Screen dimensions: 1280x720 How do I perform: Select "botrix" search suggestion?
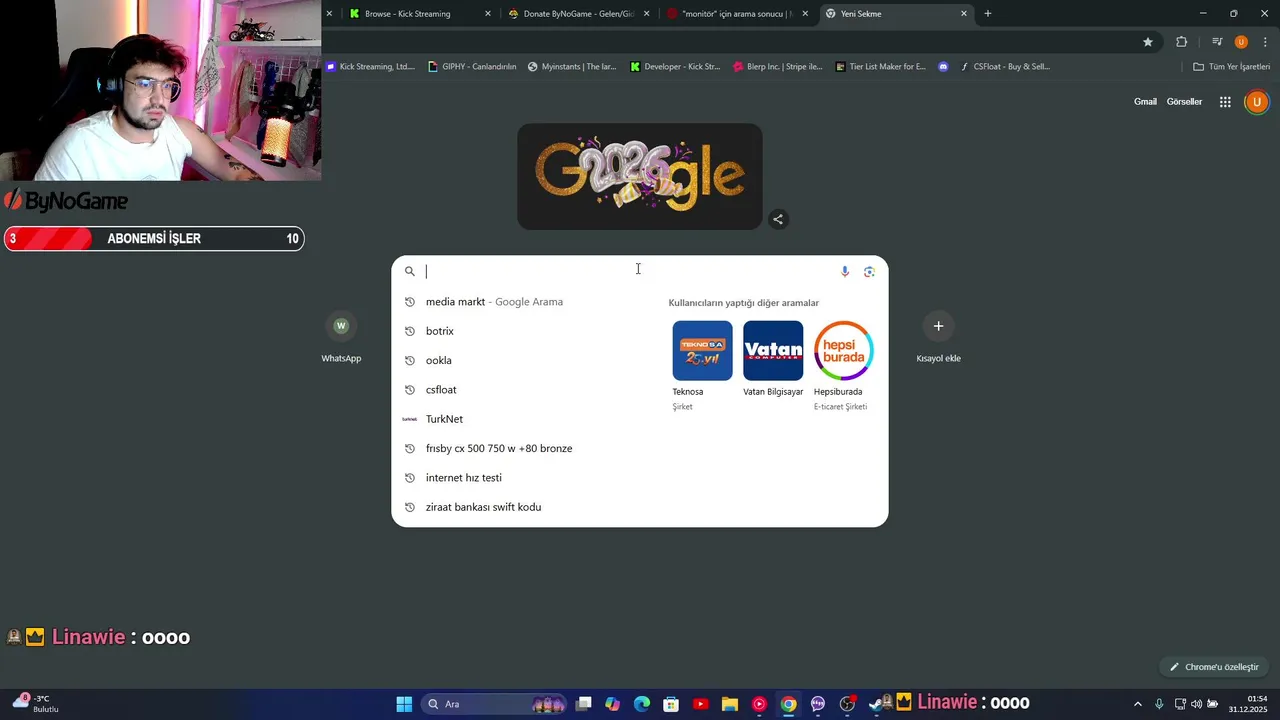tap(526, 331)
